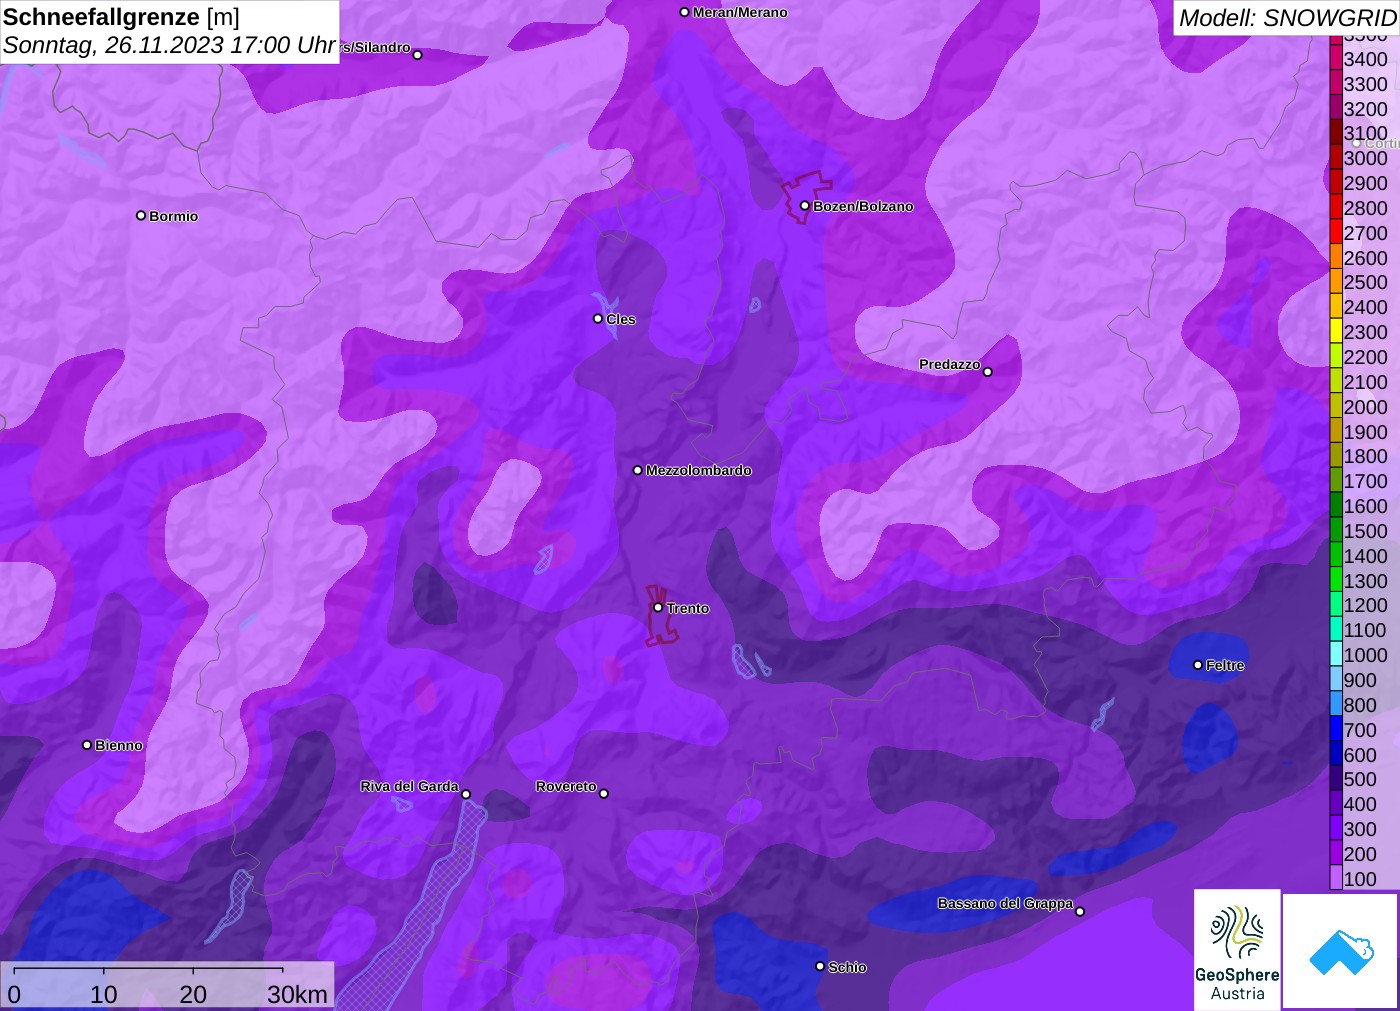Select the legend value "100"
Image resolution: width=1400 pixels, height=1011 pixels.
click(x=1360, y=879)
